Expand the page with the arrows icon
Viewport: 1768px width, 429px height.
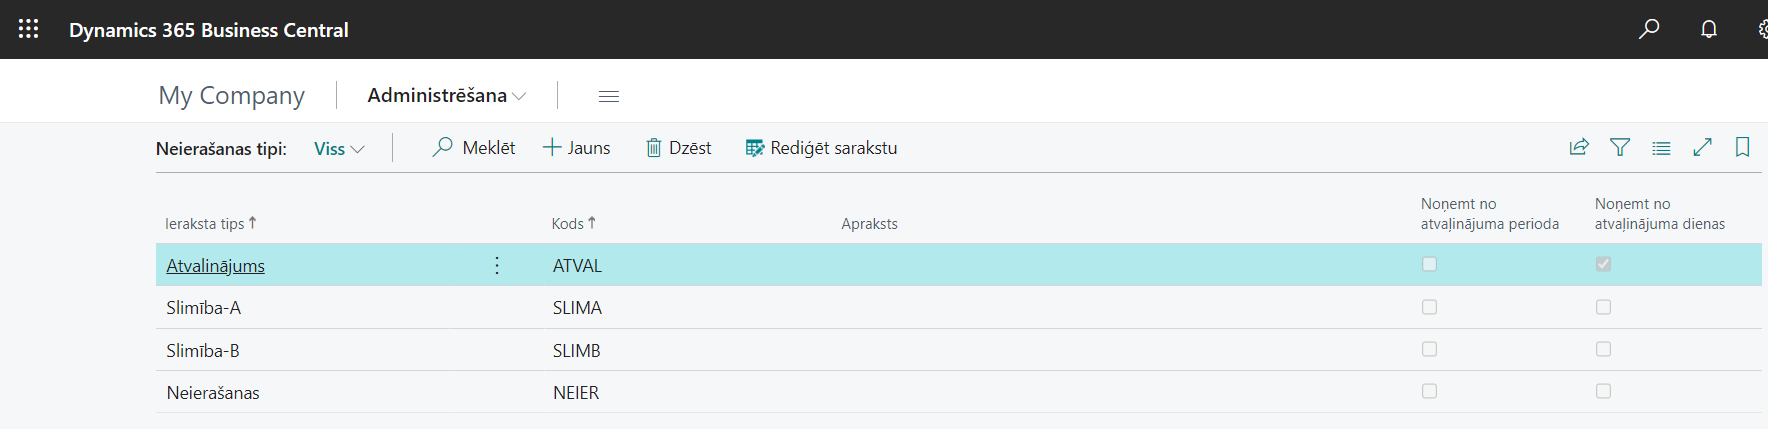[x=1702, y=148]
